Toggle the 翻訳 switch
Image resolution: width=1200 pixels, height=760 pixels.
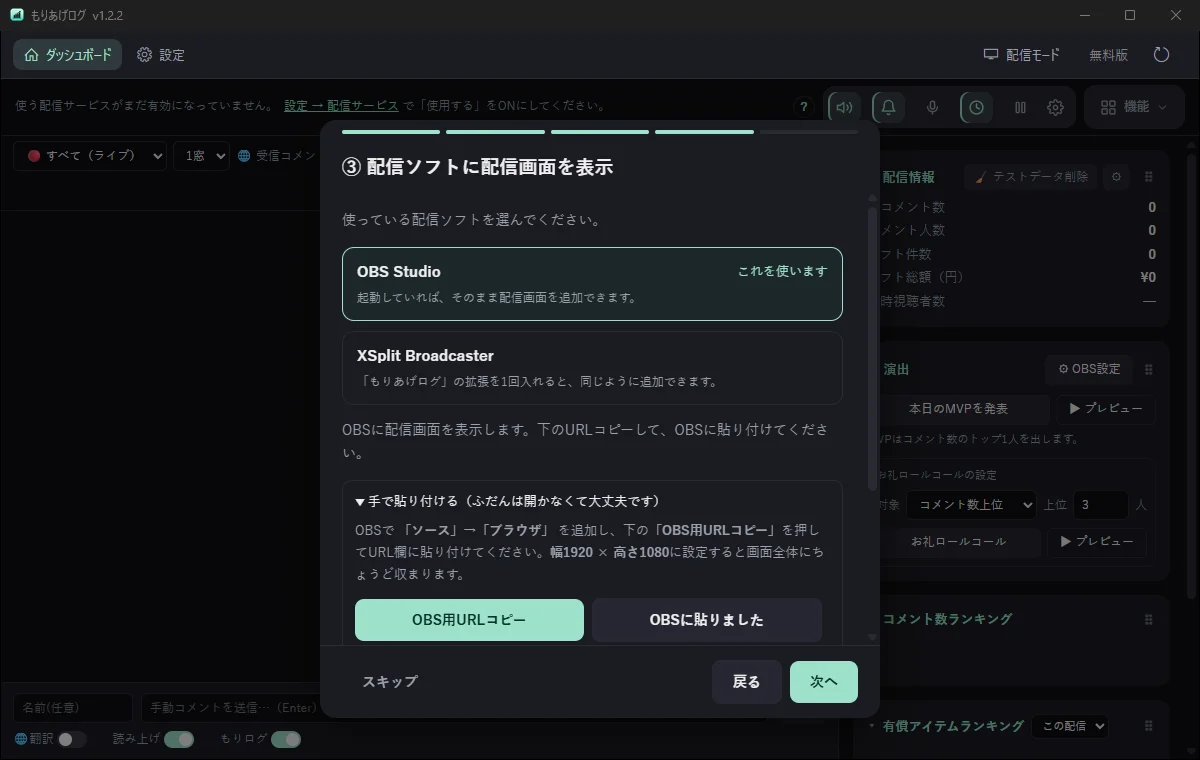(x=72, y=739)
